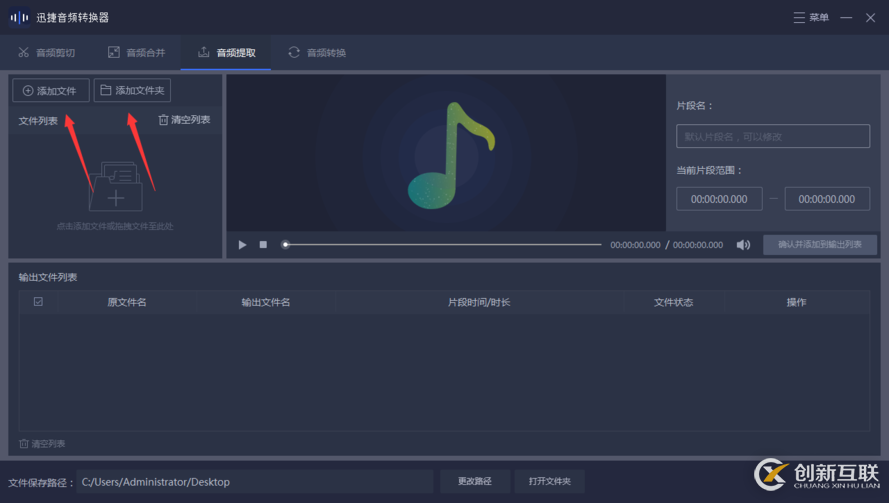Clear the file list with 清空列表

tap(184, 120)
